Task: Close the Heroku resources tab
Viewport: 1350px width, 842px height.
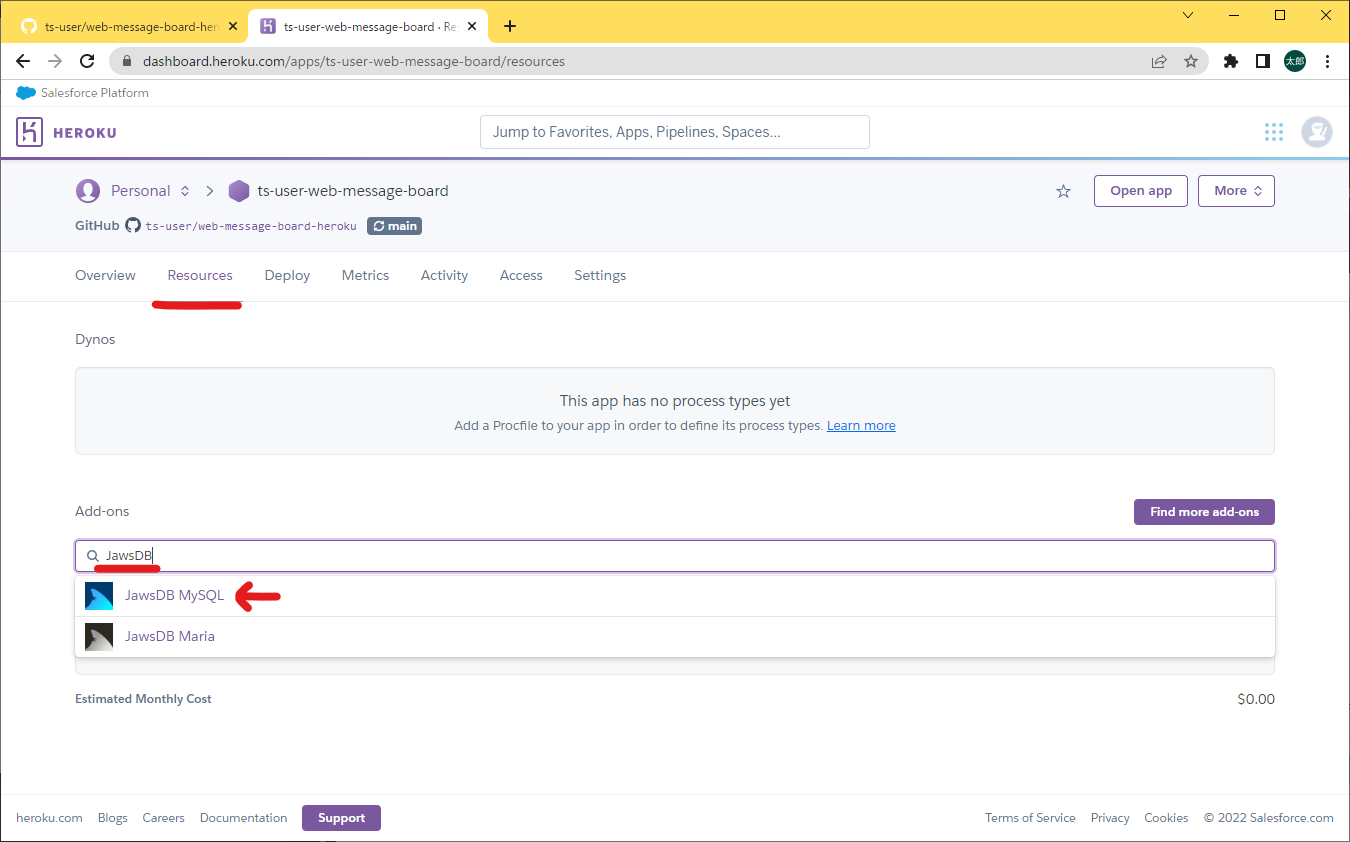Action: pos(473,26)
